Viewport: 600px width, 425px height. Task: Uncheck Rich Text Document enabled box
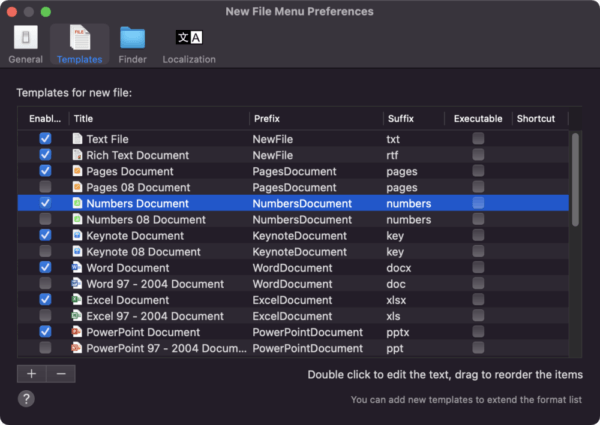click(45, 155)
